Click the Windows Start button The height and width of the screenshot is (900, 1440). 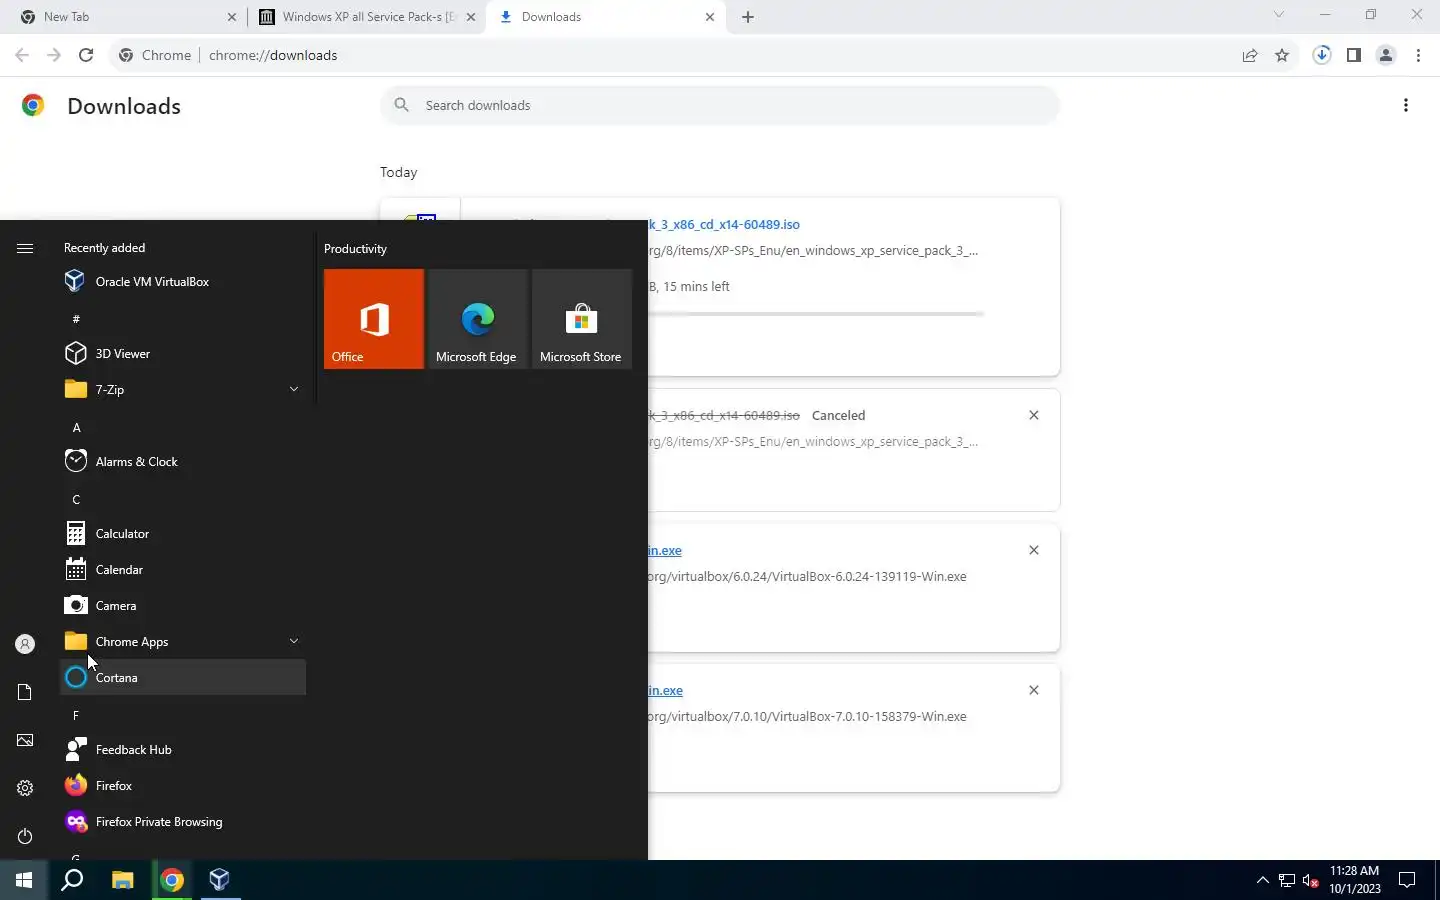pos(24,880)
